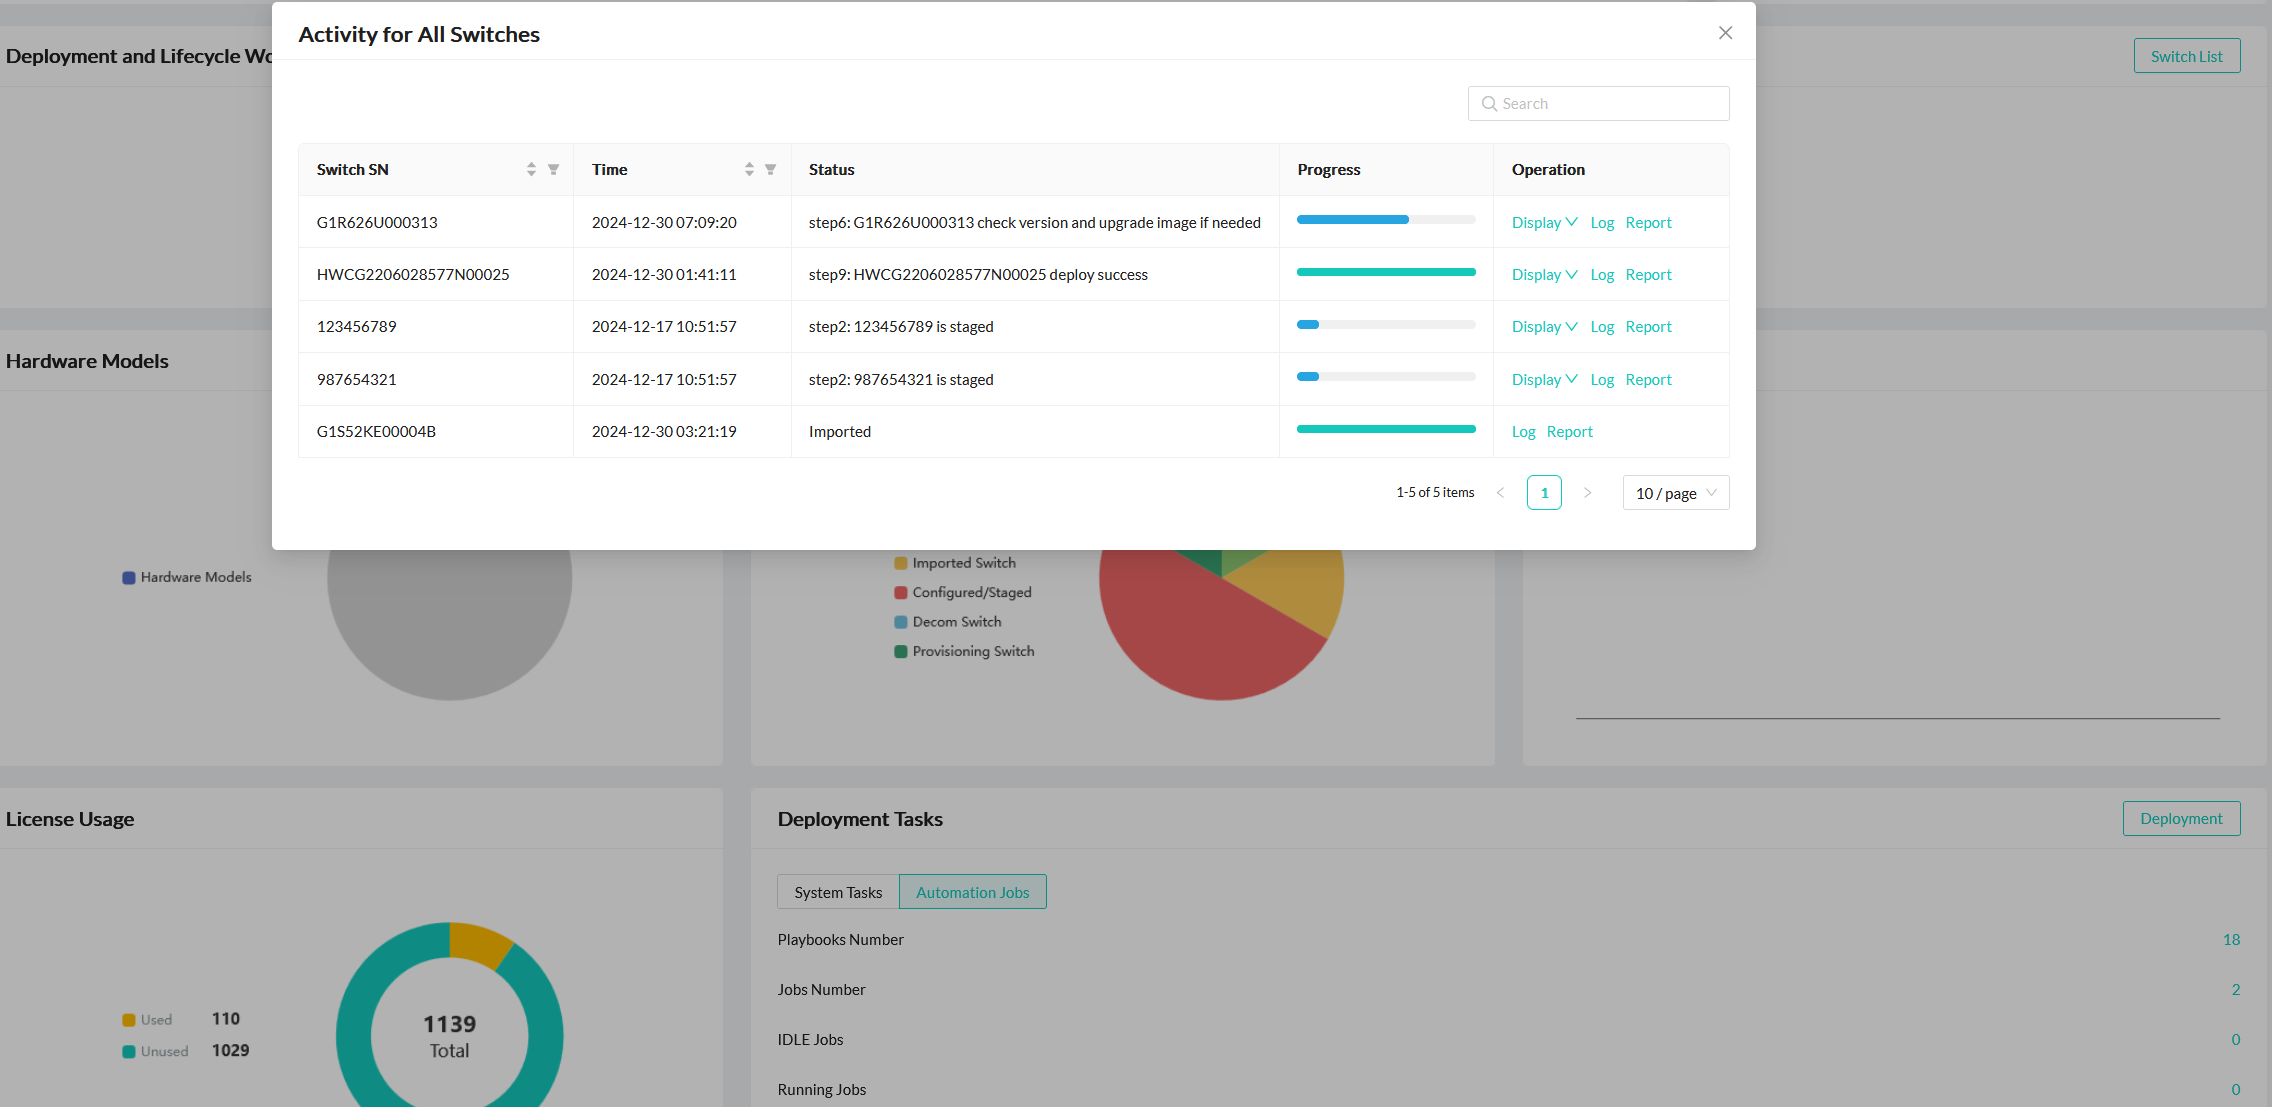Click the Deployment button
The image size is (2272, 1107).
point(2181,818)
